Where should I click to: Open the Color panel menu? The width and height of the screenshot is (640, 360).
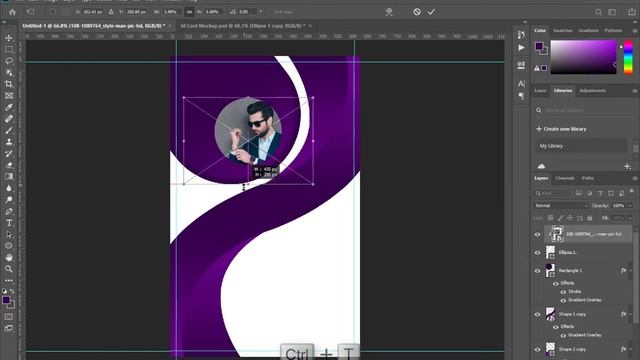635,31
